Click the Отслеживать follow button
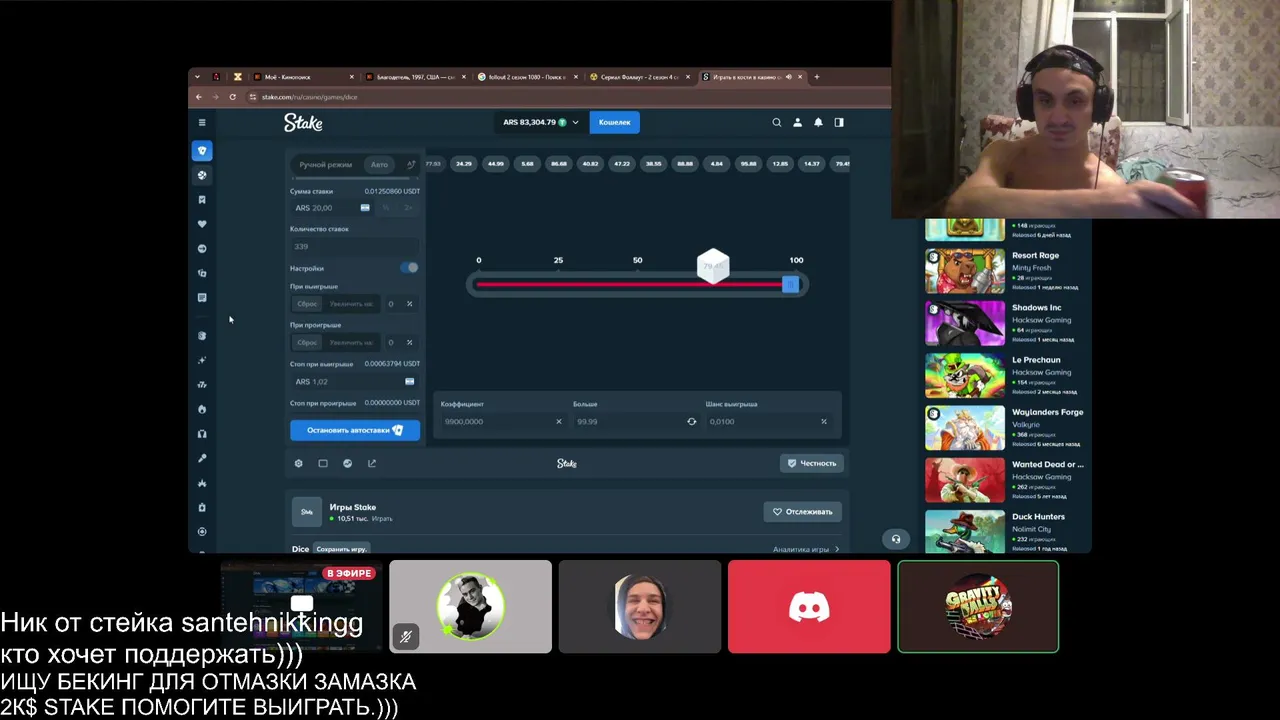 (x=802, y=512)
